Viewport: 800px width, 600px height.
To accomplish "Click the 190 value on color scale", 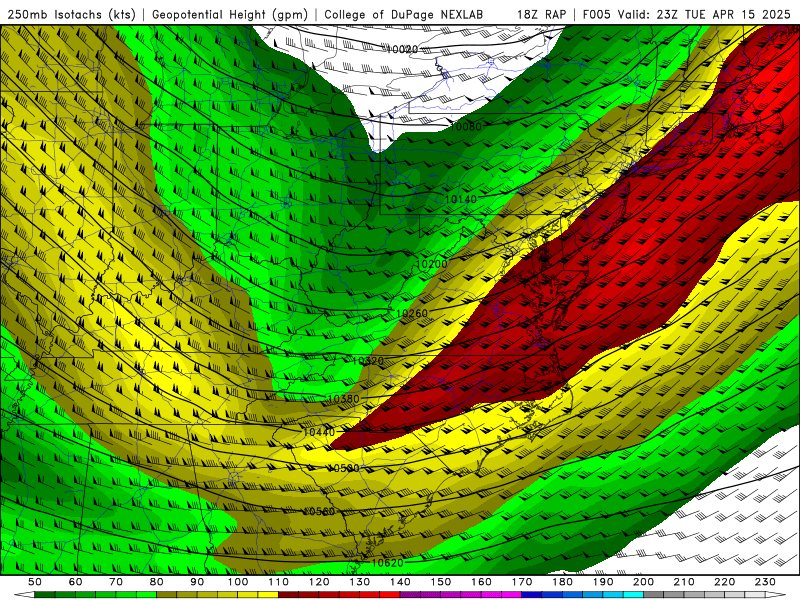I will coord(603,582).
